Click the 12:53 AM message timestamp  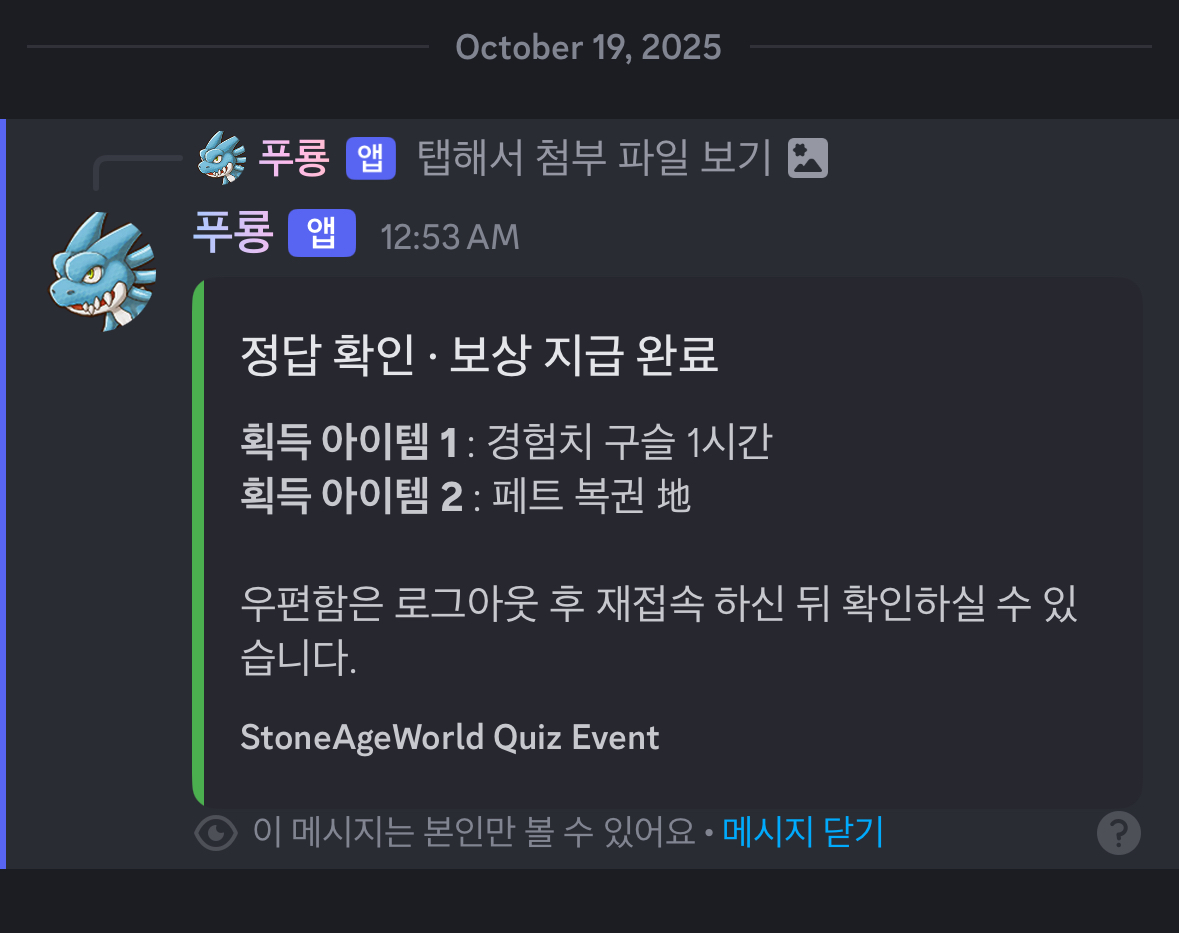450,237
